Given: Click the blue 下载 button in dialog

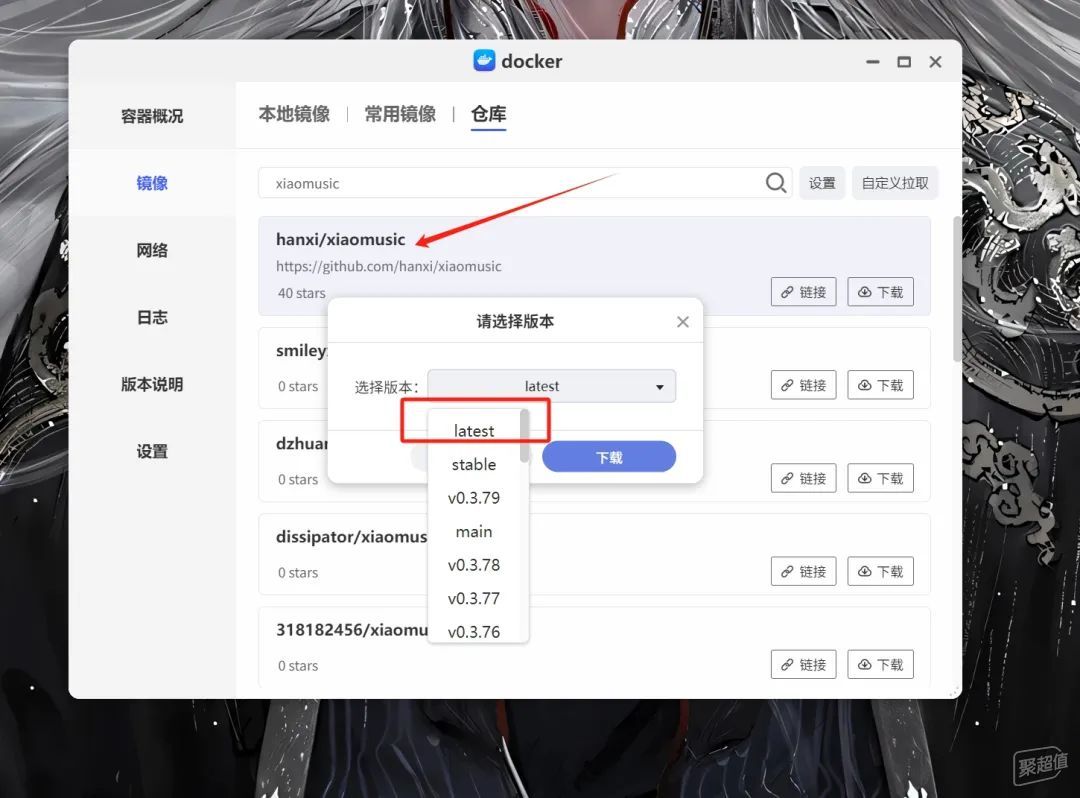Looking at the screenshot, I should pyautogui.click(x=609, y=457).
